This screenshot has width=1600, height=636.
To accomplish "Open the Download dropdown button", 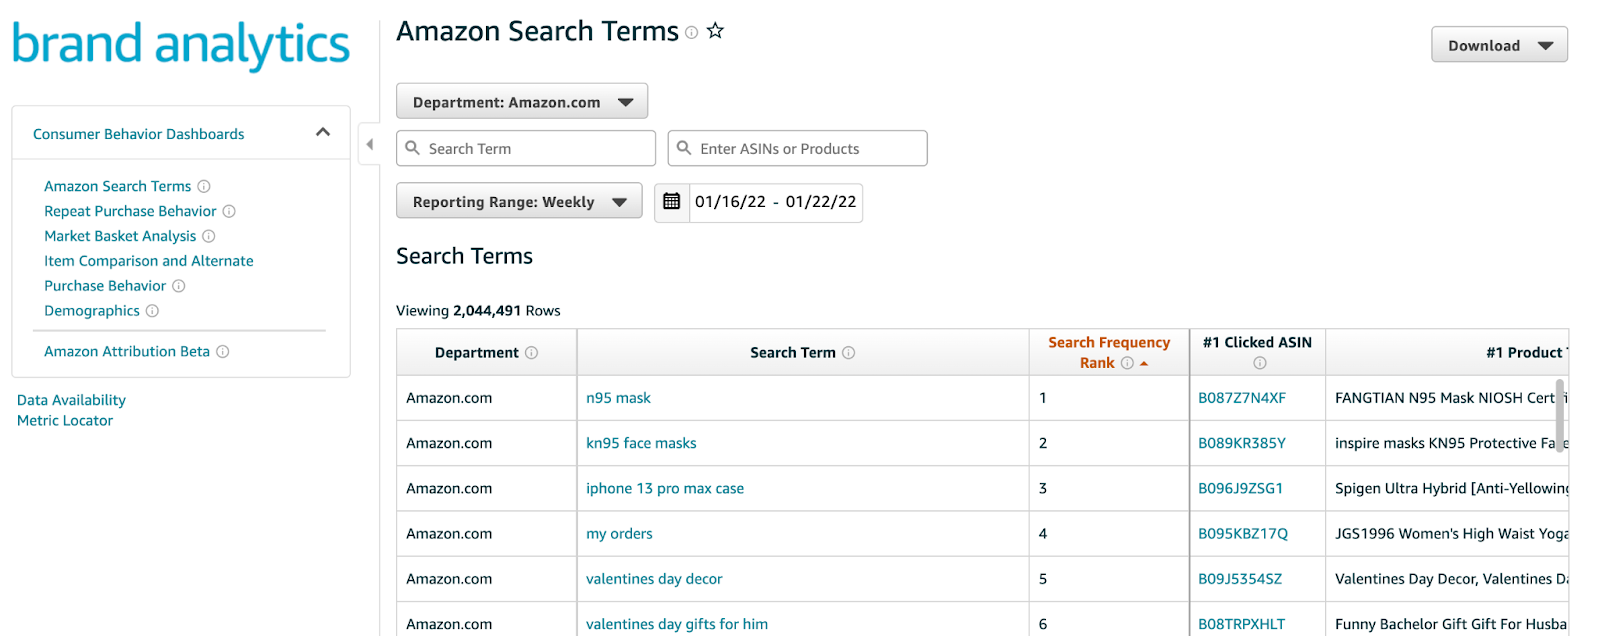I will tap(1499, 45).
